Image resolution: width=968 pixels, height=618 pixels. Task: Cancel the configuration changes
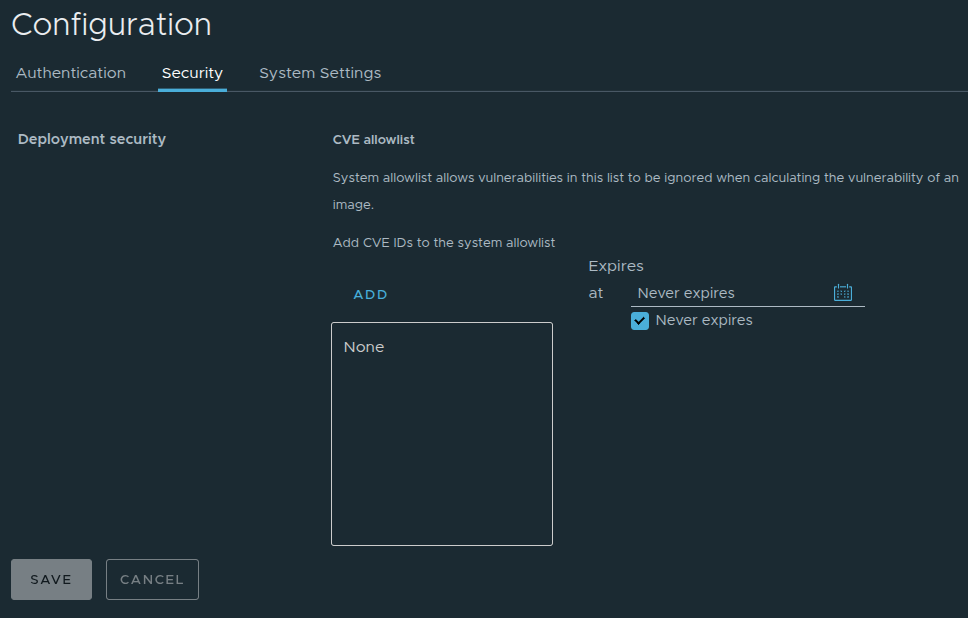pos(152,579)
